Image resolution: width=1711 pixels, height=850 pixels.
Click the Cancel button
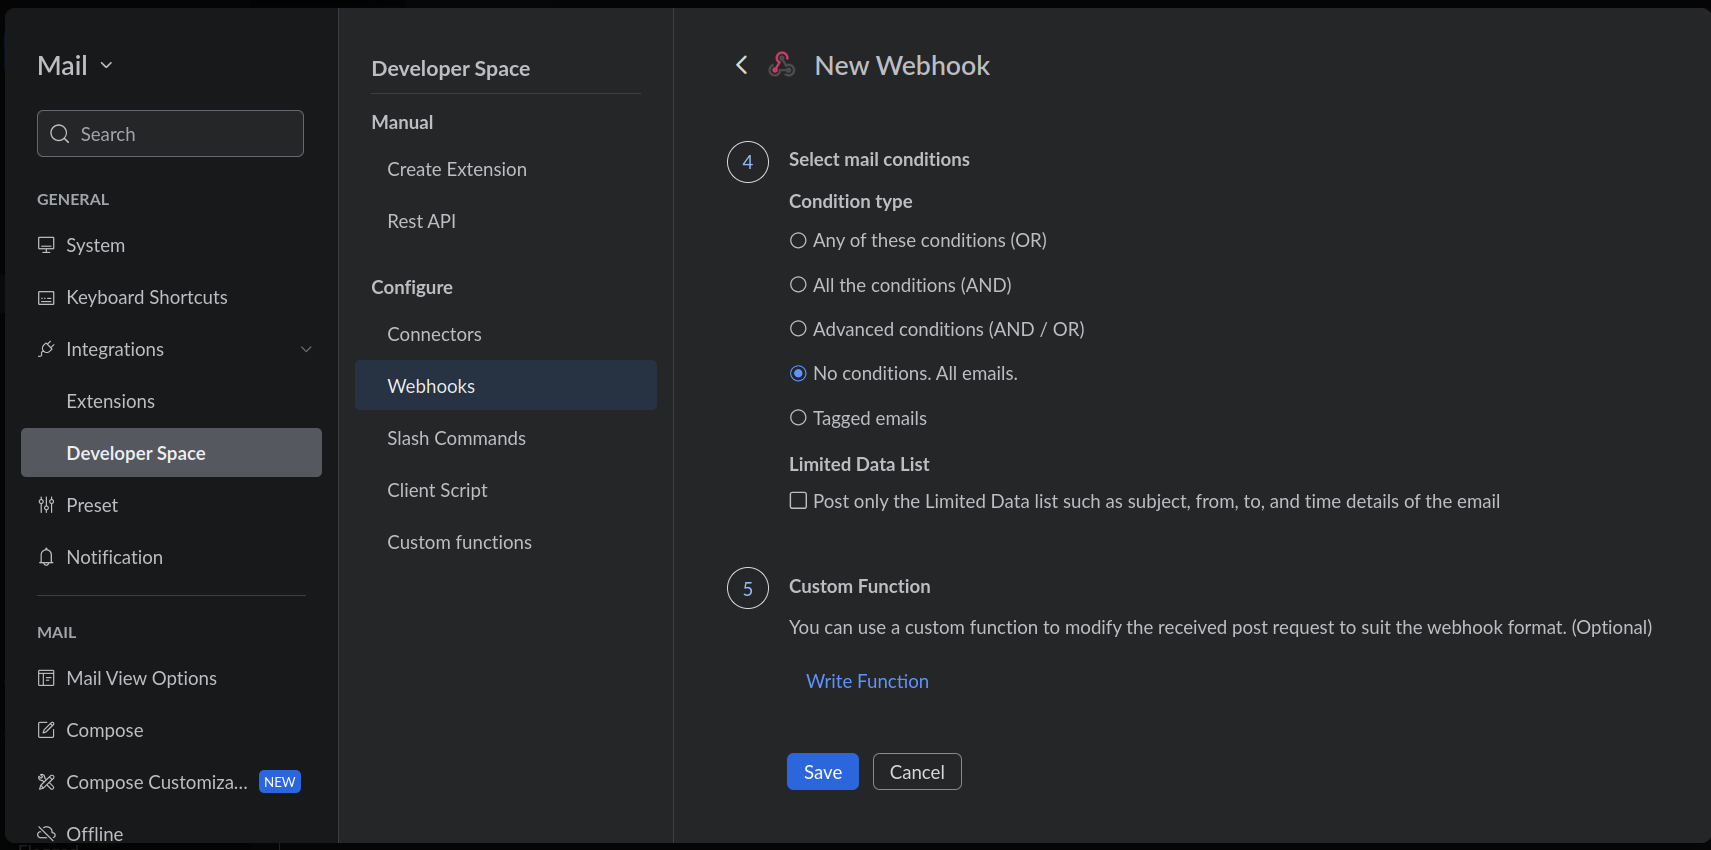pos(917,772)
